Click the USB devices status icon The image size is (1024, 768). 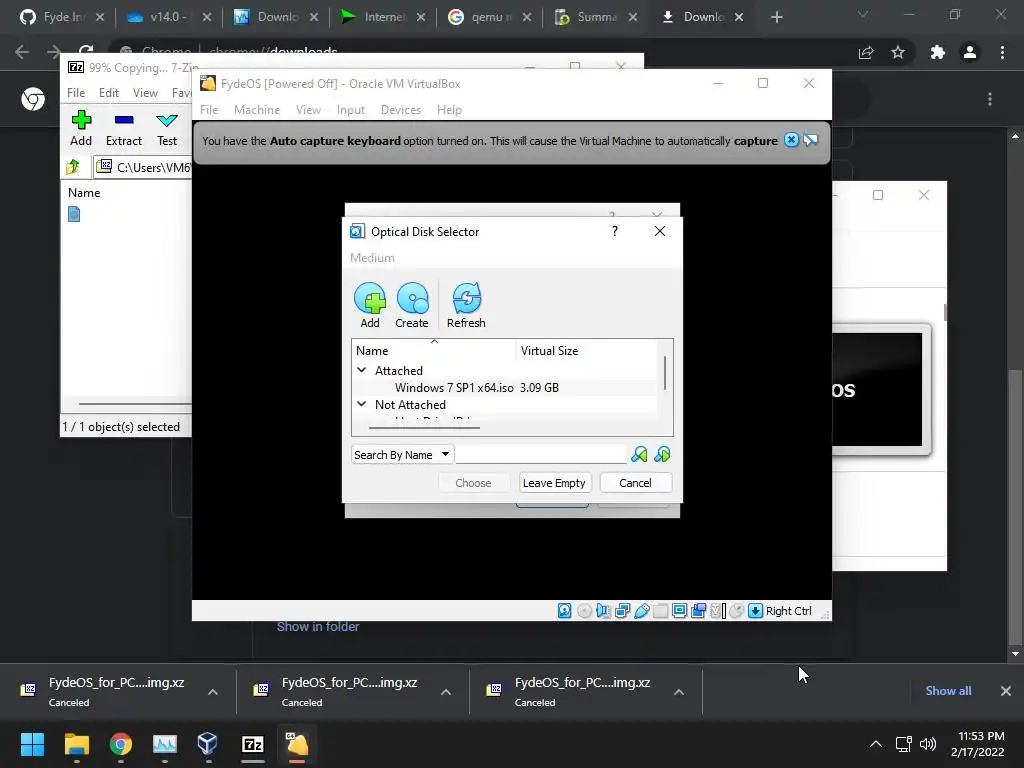(x=642, y=611)
